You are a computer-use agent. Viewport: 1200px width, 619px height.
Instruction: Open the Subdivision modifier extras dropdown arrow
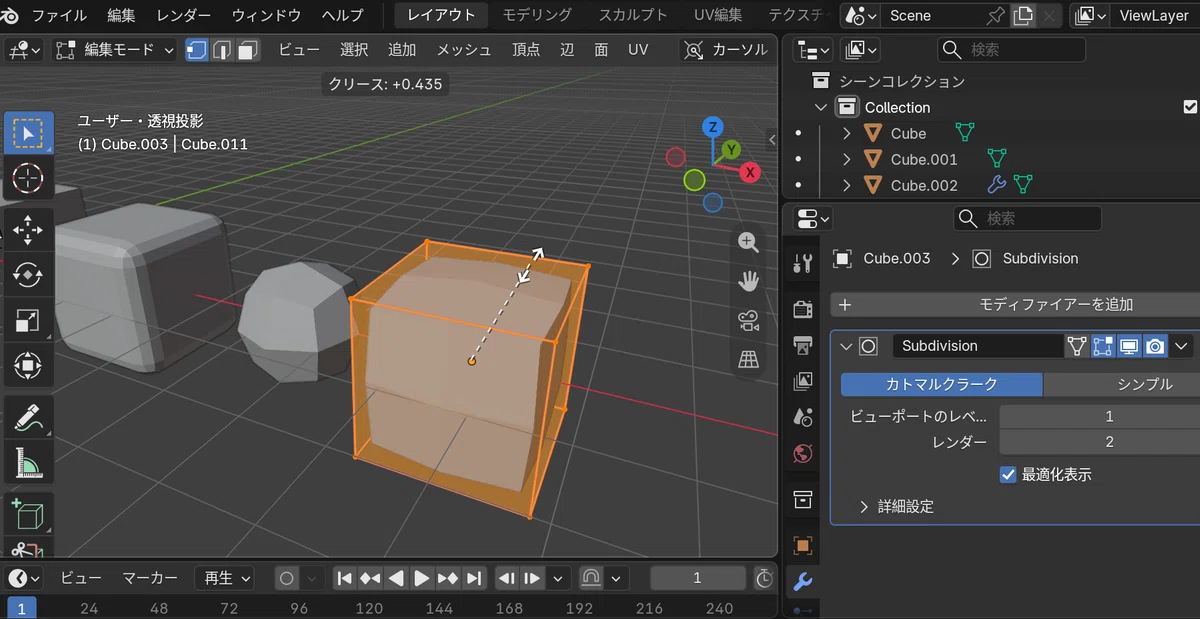1182,346
